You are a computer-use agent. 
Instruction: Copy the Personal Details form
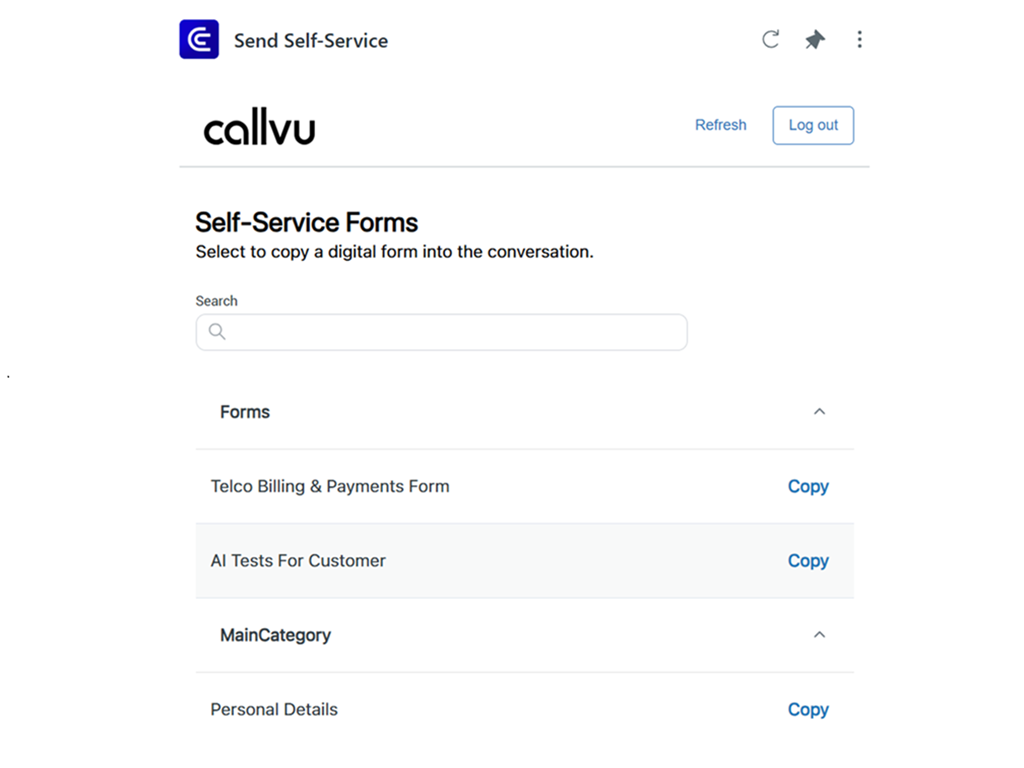click(808, 709)
